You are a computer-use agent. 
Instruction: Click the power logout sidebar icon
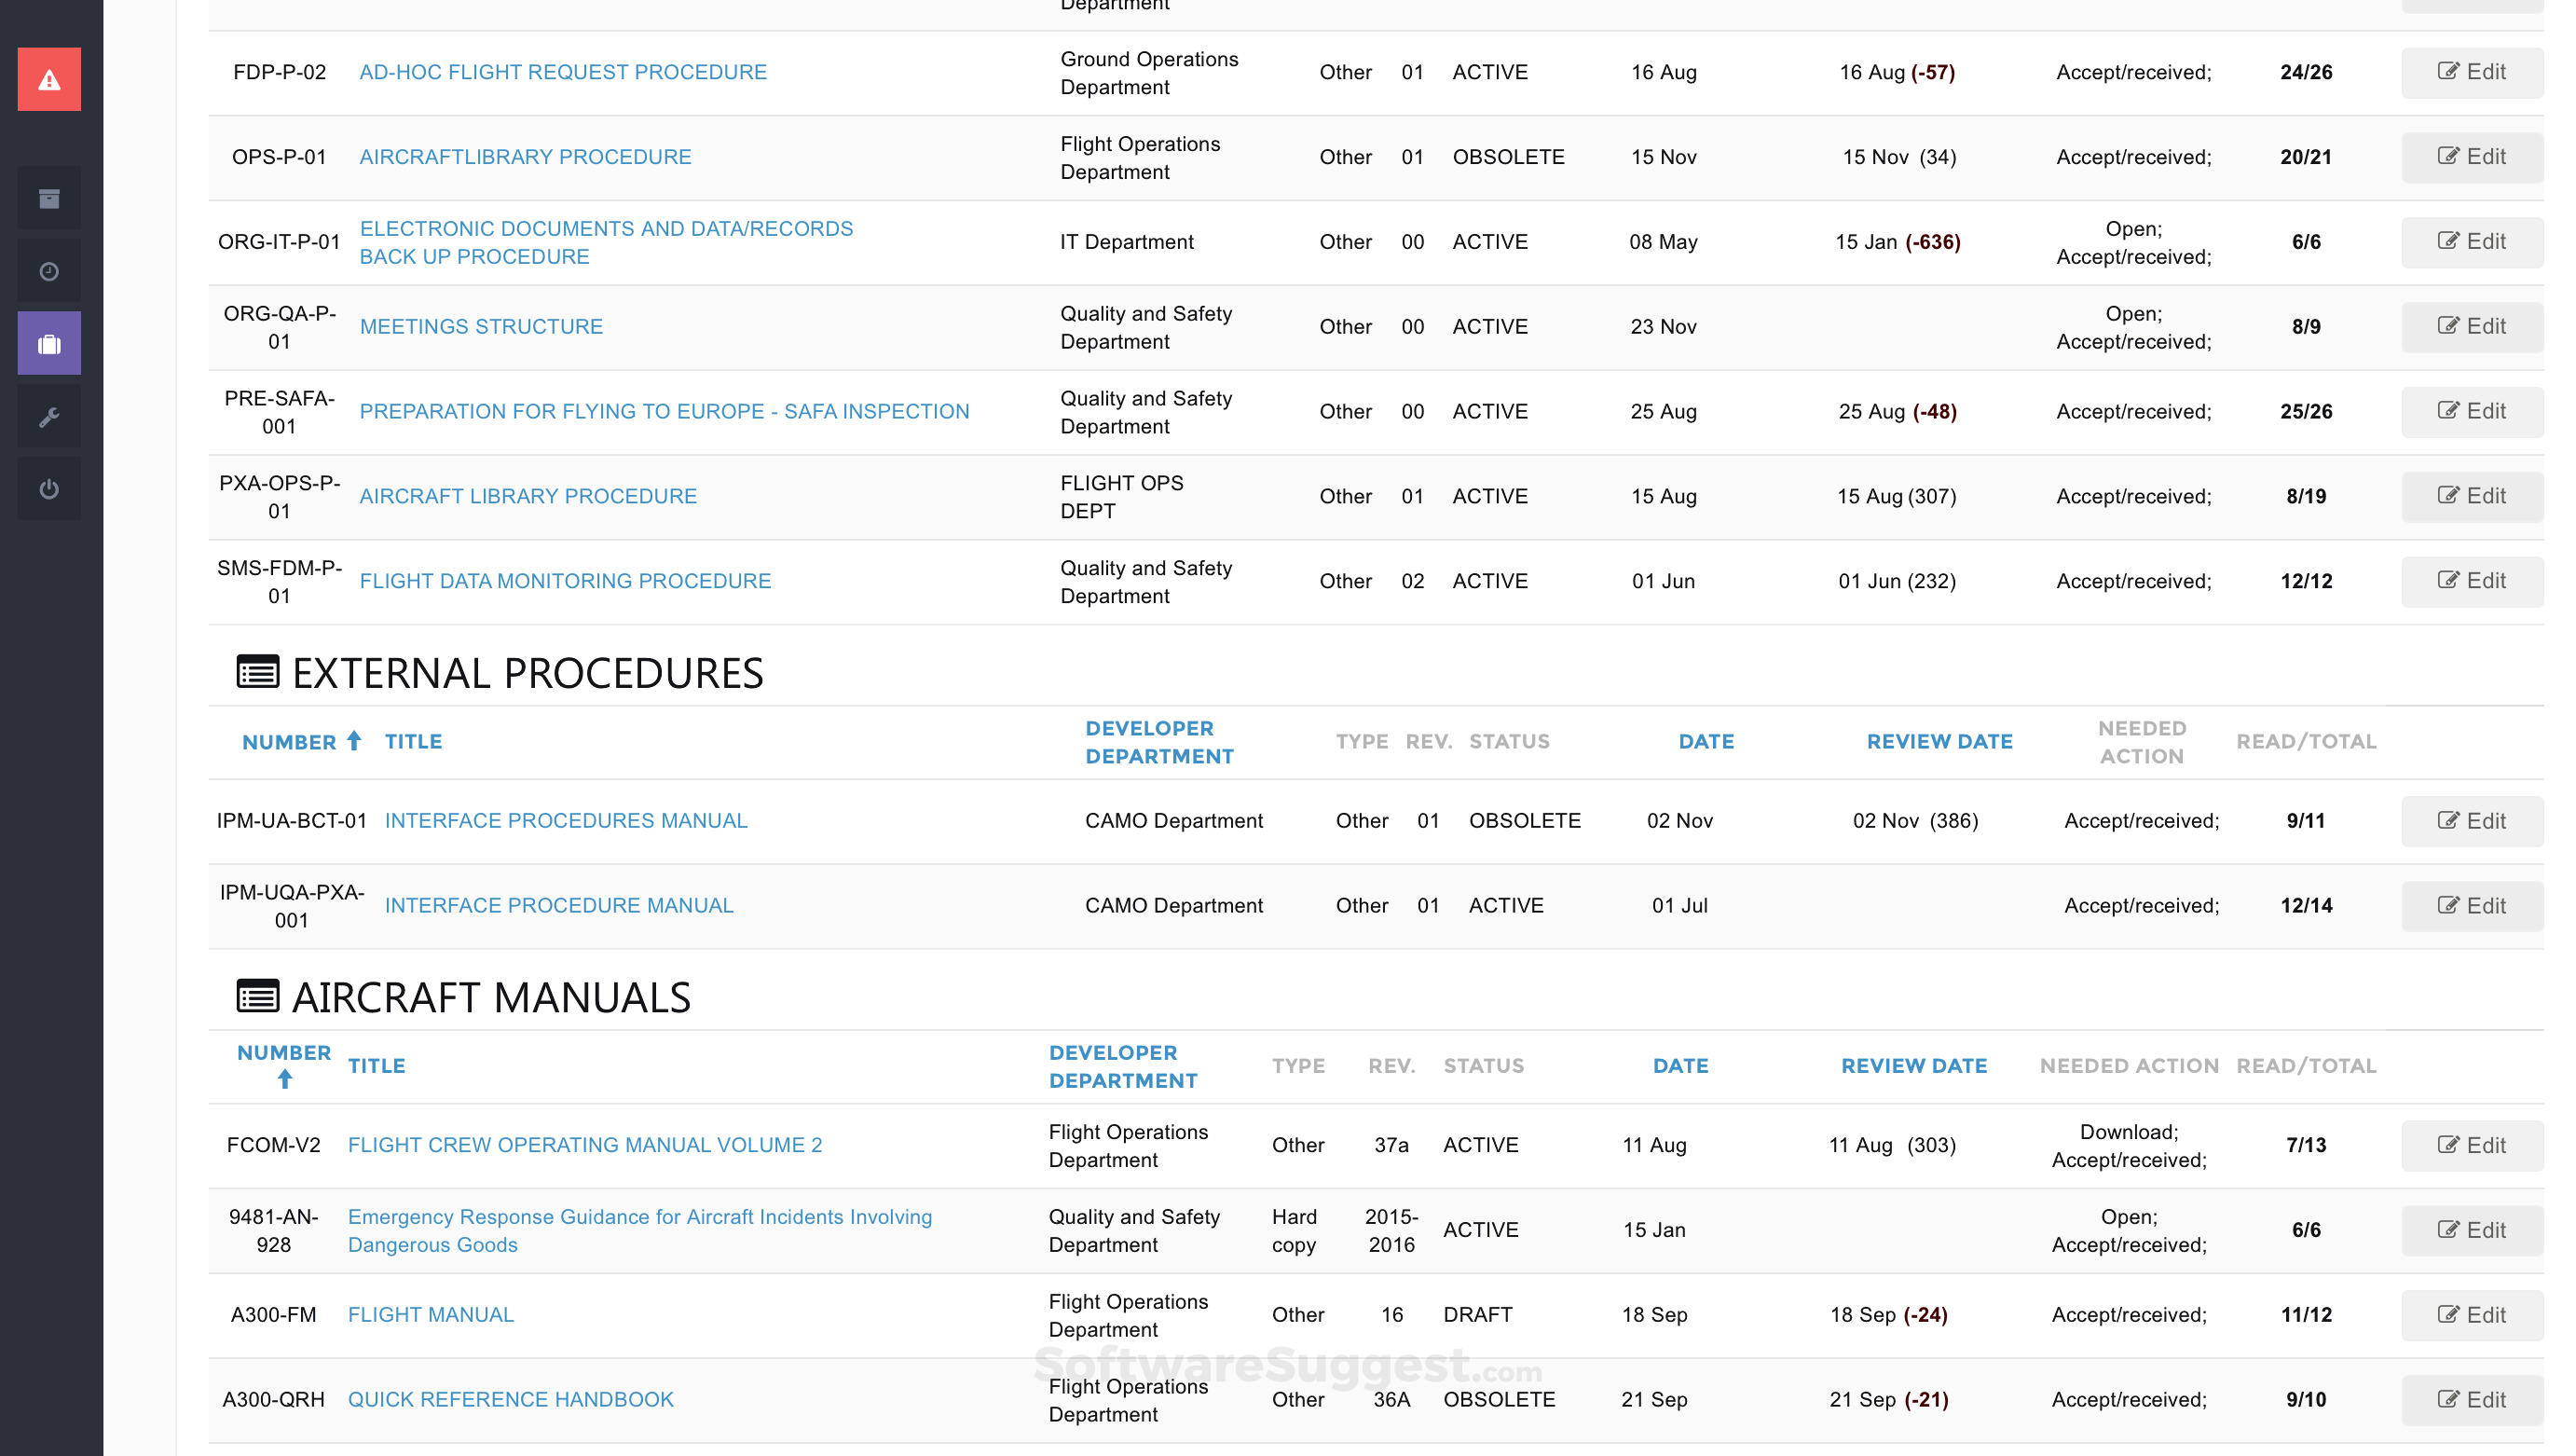pos(49,489)
